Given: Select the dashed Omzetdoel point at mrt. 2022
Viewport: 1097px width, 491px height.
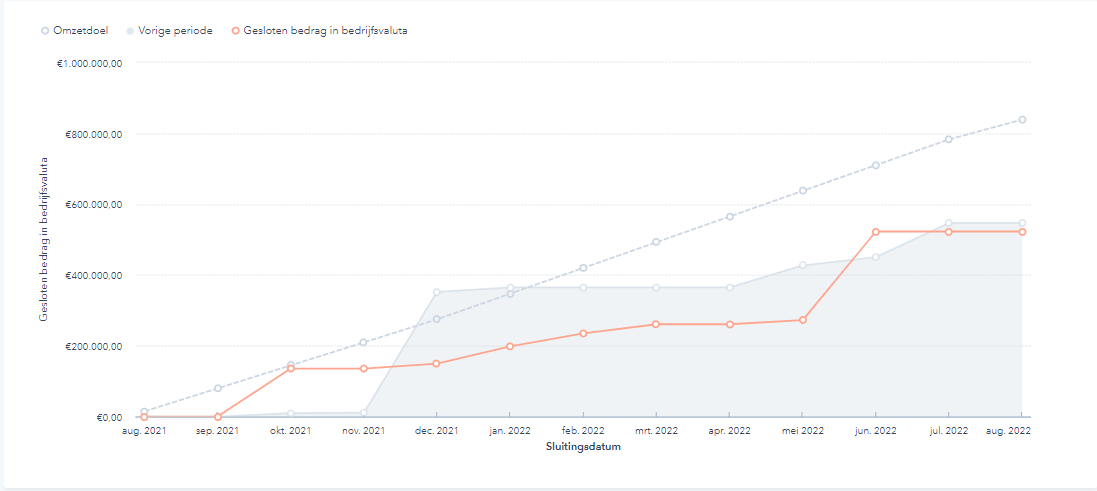Looking at the screenshot, I should (x=656, y=242).
